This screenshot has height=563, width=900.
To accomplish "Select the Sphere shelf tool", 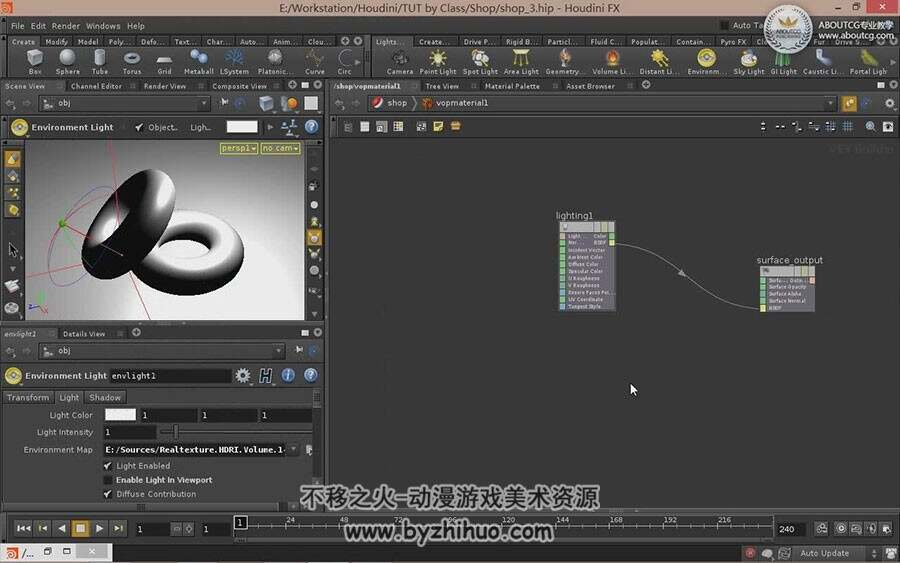I will [x=68, y=61].
